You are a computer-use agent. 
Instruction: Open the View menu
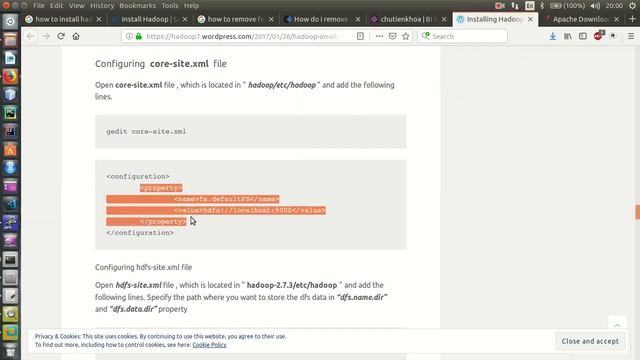pyautogui.click(x=76, y=6)
